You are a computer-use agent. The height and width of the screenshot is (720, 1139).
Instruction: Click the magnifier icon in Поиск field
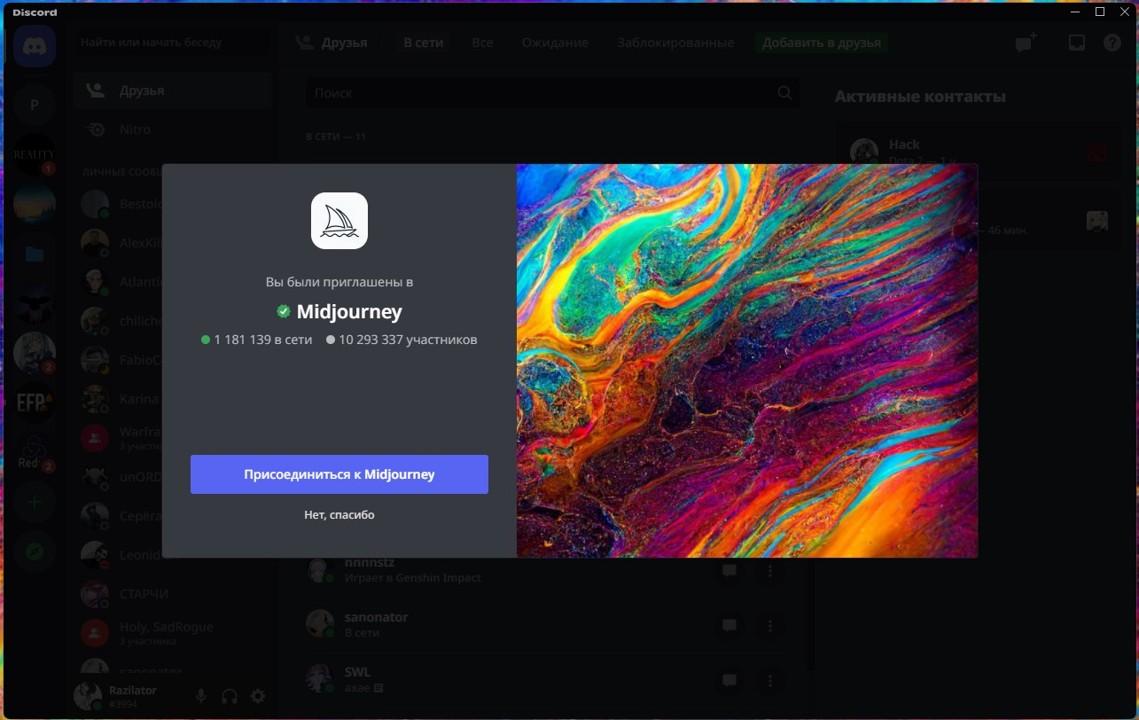(x=785, y=93)
